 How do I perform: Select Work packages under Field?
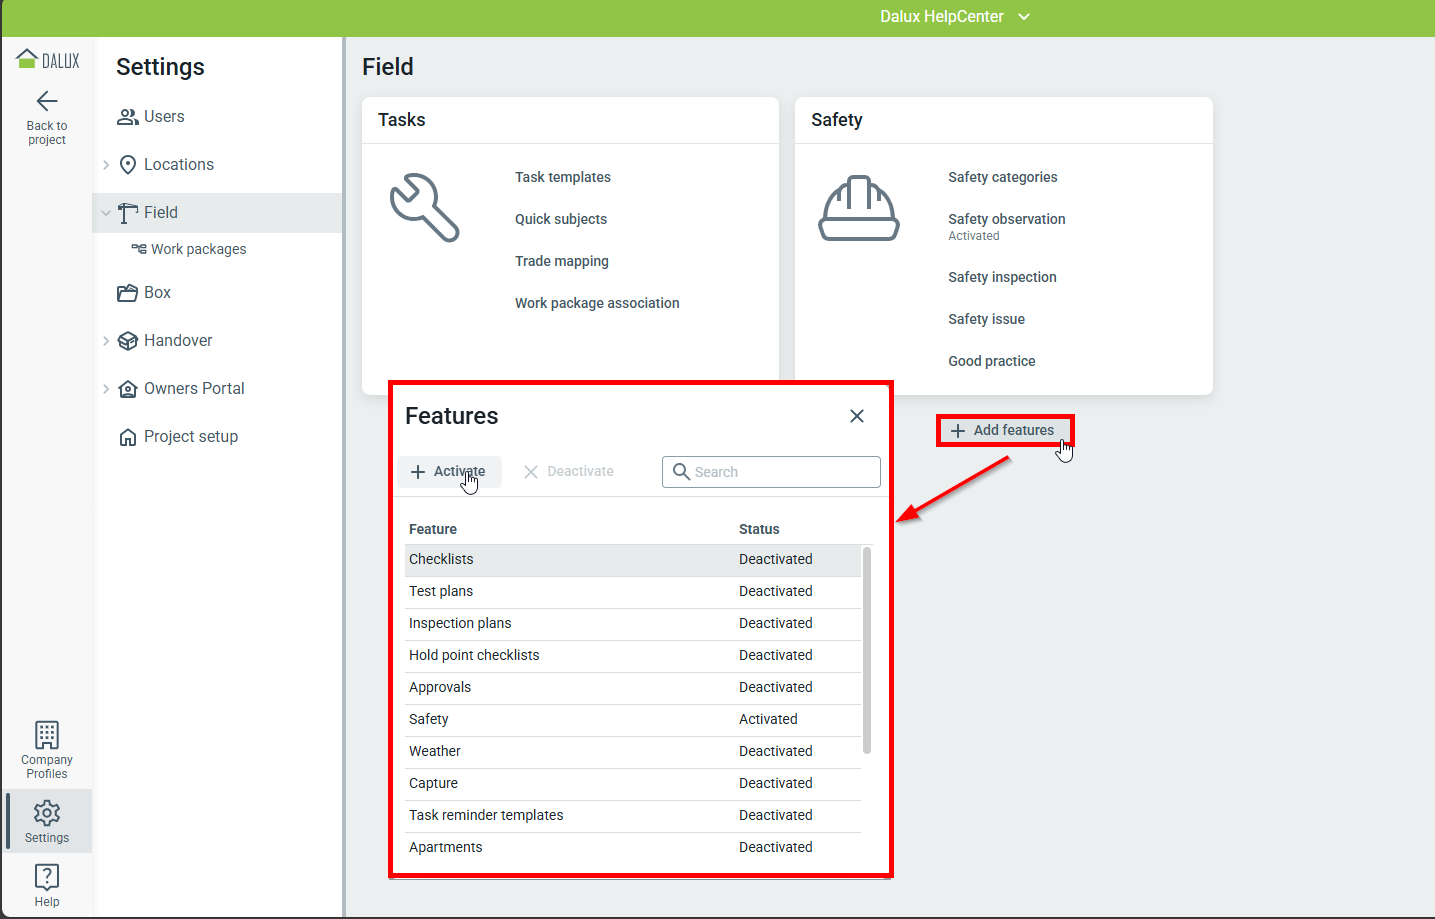pyautogui.click(x=198, y=249)
